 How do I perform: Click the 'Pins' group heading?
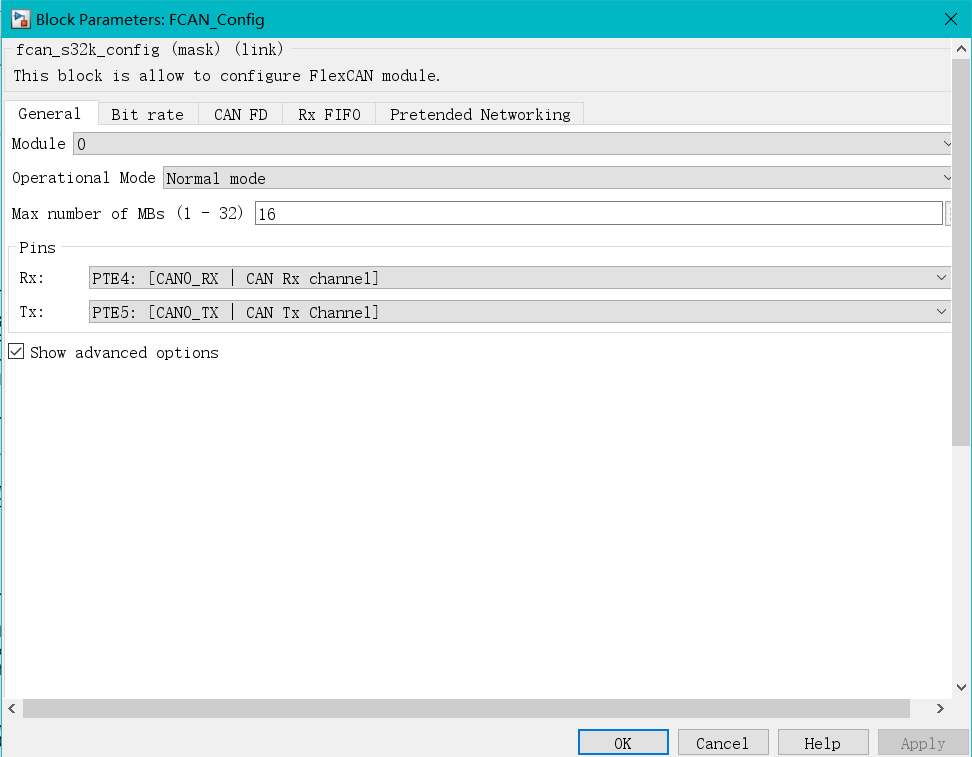coord(37,248)
